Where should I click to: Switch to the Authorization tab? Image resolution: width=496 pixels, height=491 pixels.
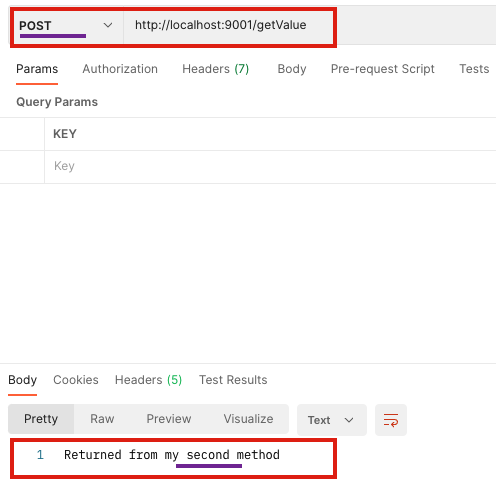click(120, 69)
